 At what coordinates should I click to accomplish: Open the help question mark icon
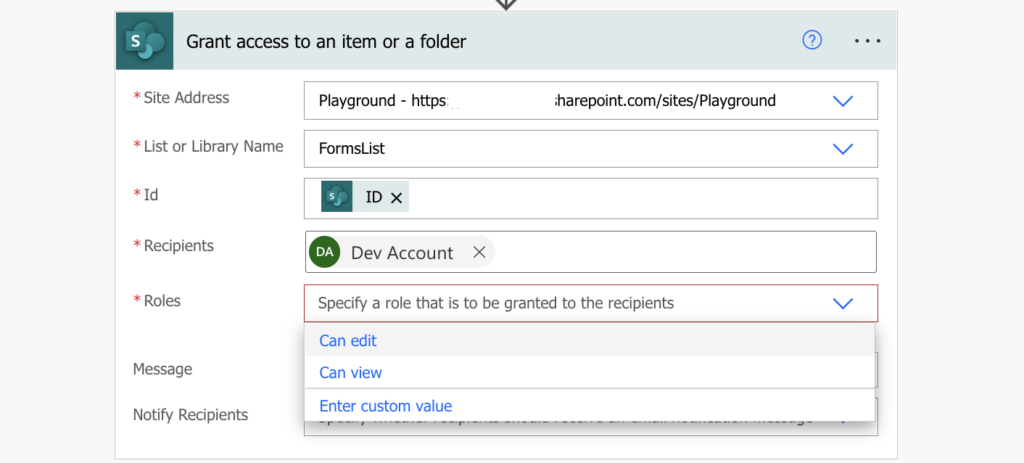coord(812,40)
